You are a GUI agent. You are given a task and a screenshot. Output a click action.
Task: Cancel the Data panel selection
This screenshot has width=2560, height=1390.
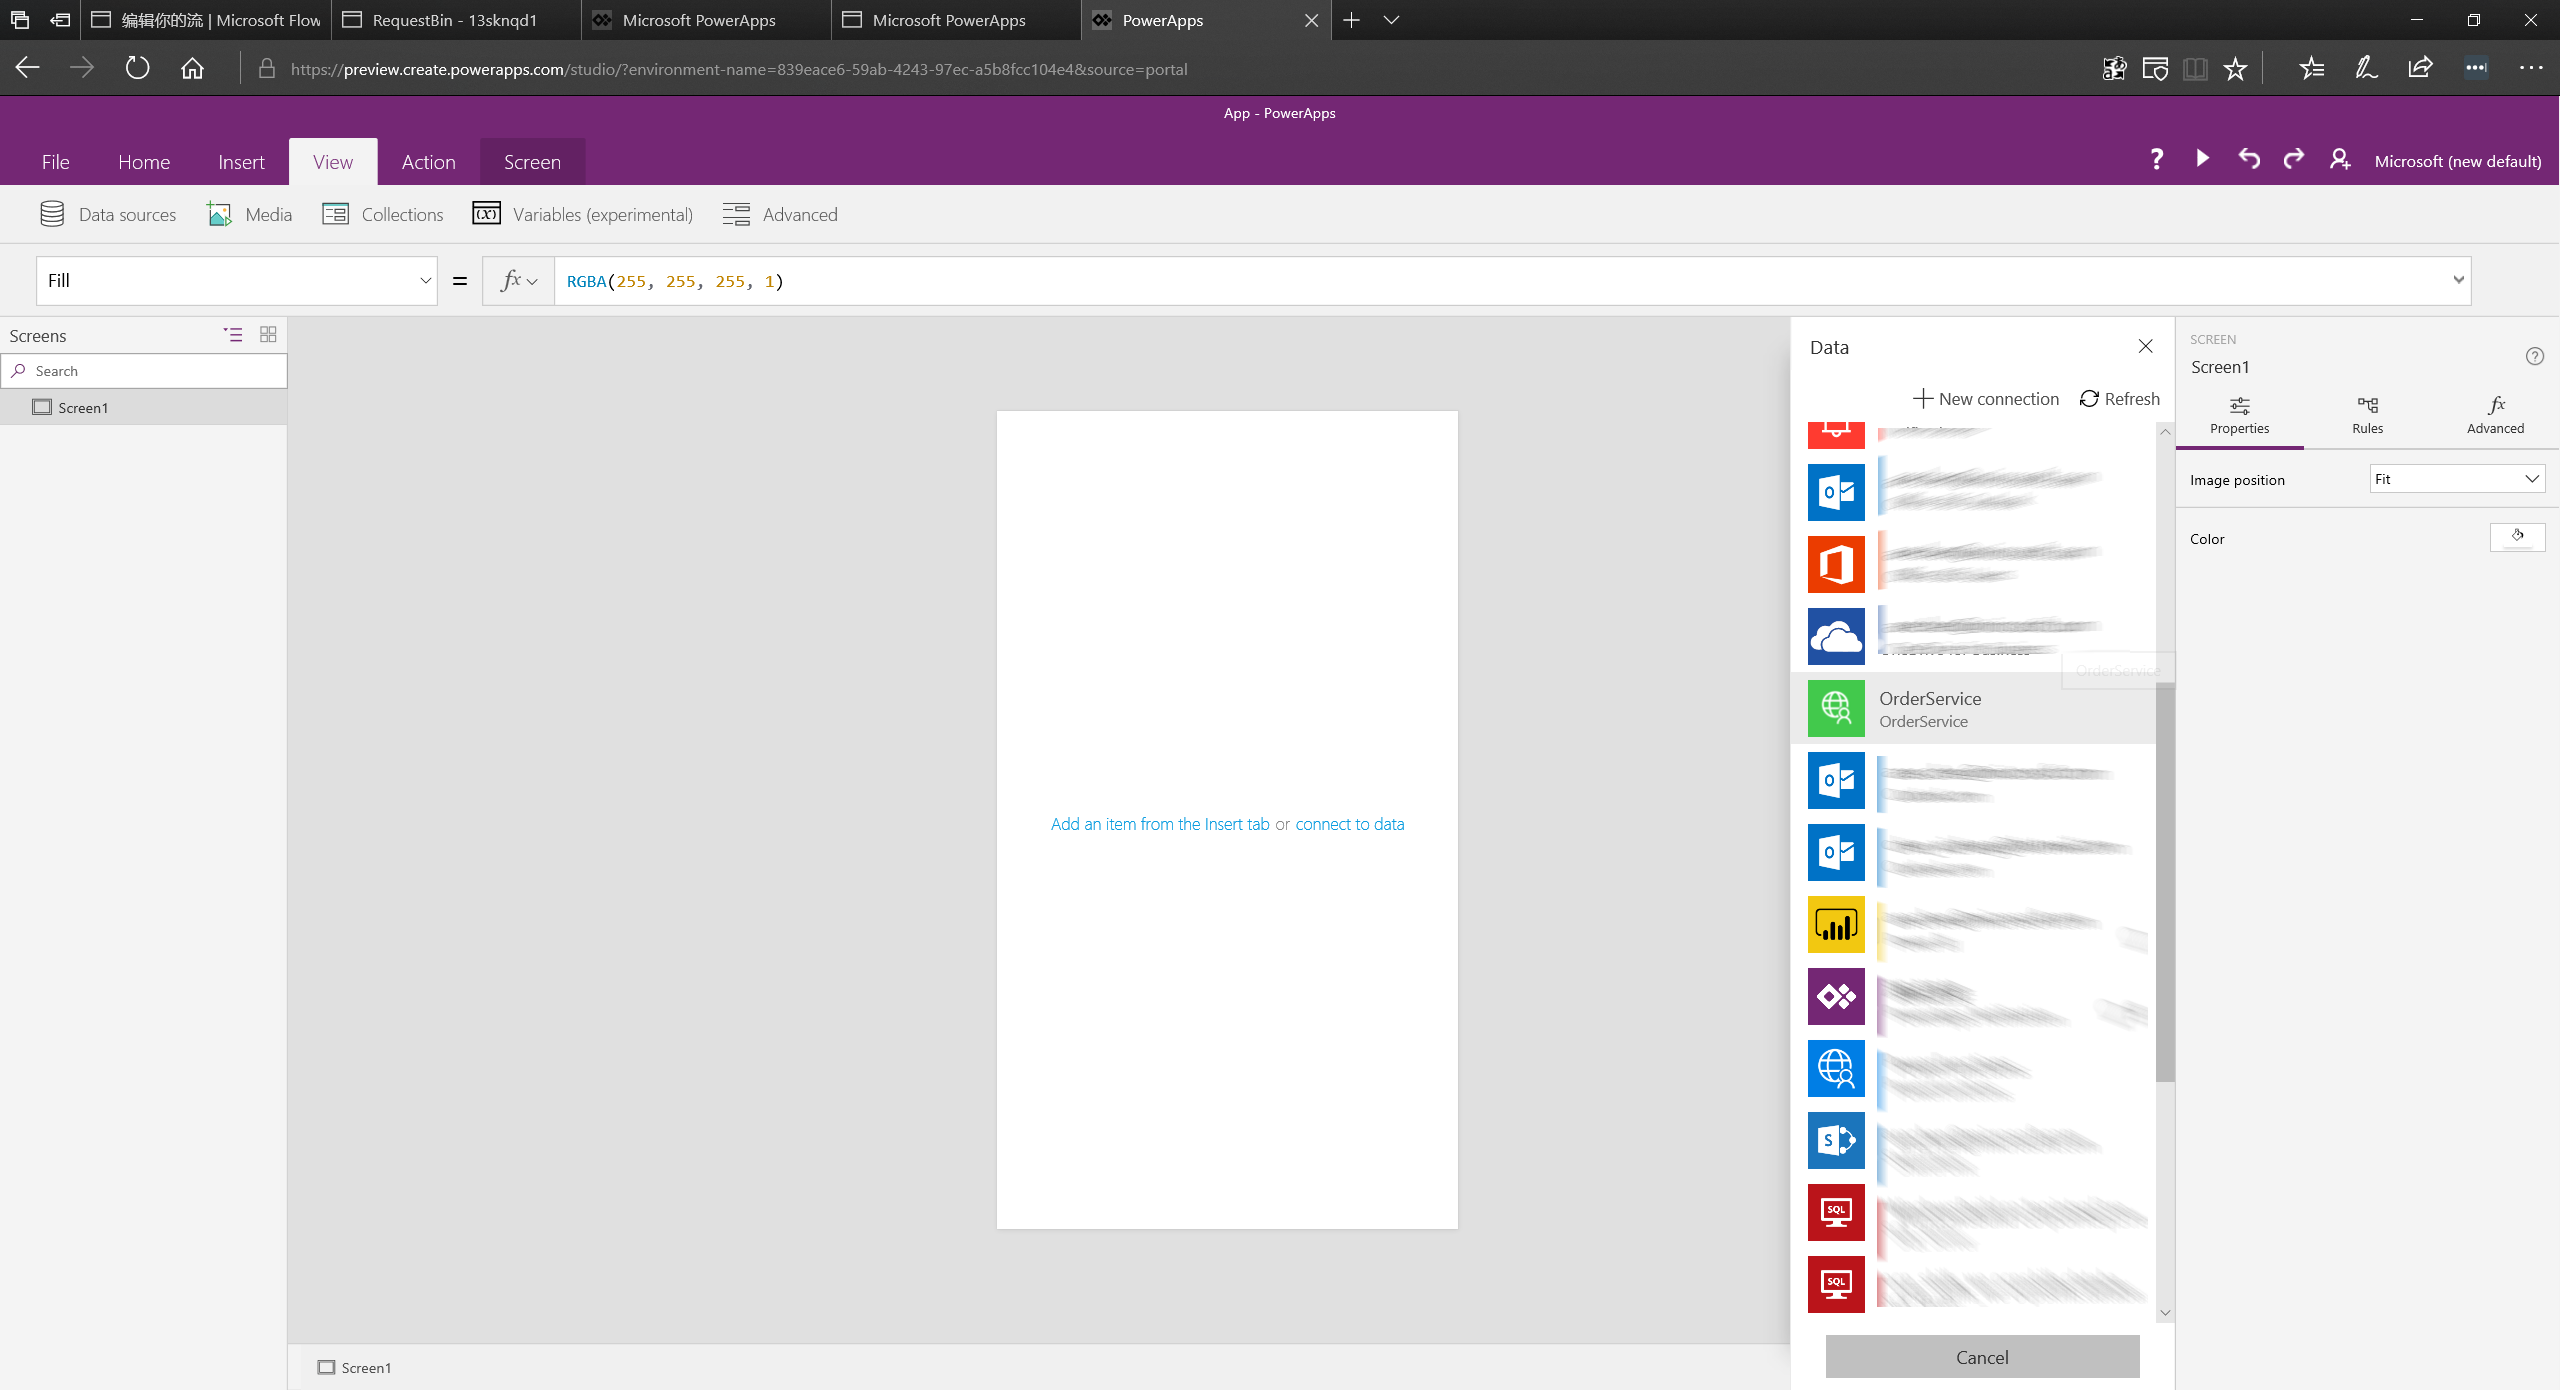click(1981, 1357)
